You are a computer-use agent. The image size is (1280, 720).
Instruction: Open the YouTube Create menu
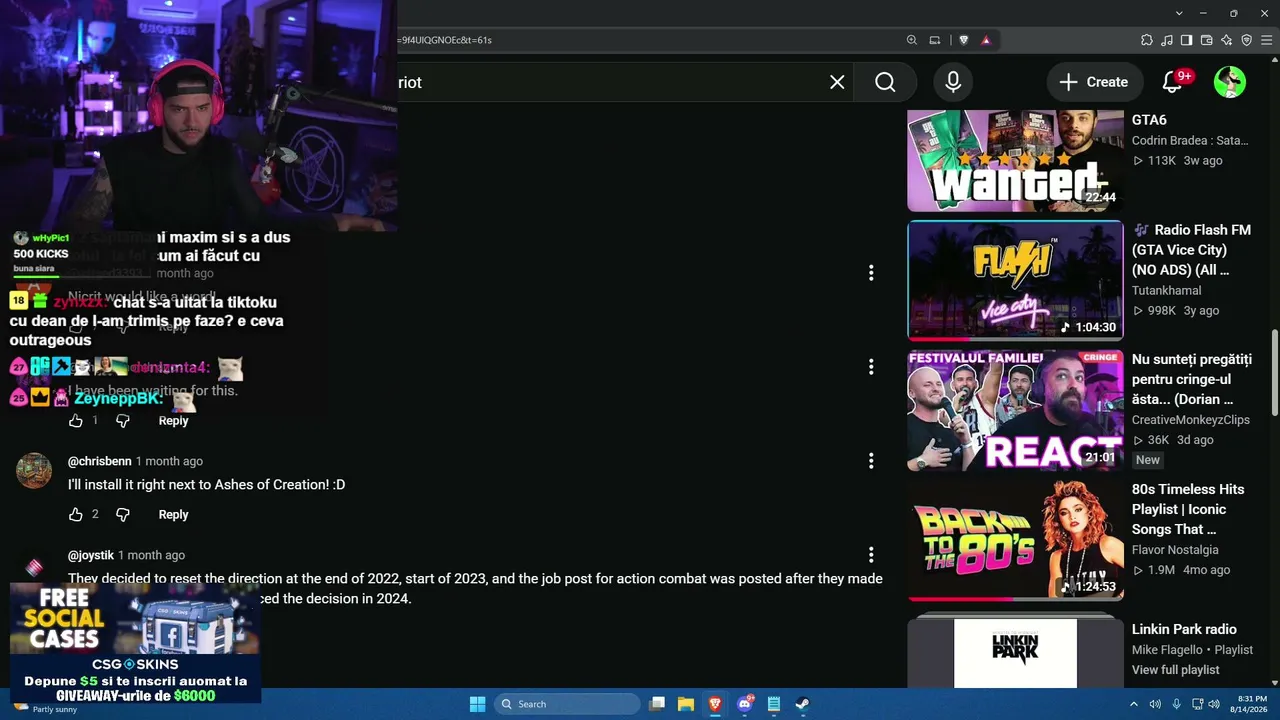pos(1093,82)
